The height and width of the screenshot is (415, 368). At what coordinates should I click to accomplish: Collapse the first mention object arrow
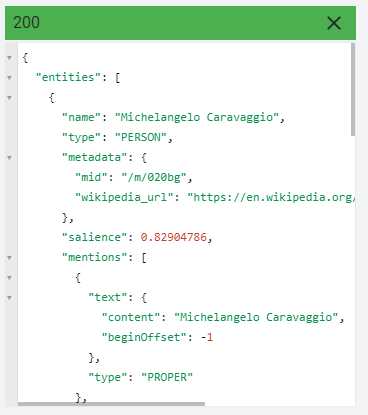(x=9, y=278)
